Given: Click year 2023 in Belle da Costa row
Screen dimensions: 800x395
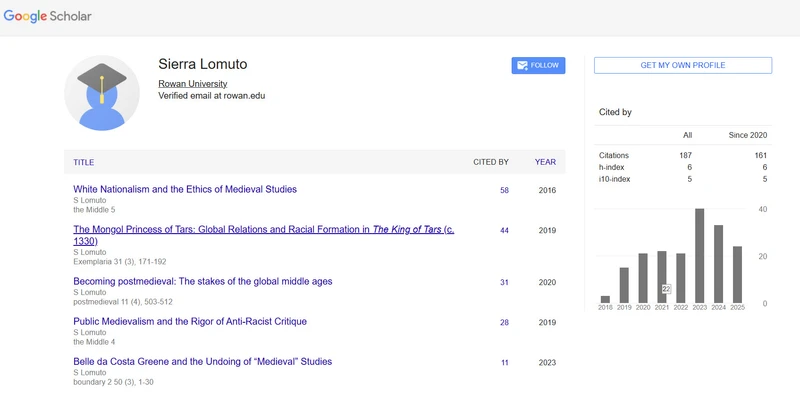Looking at the screenshot, I should (547, 363).
